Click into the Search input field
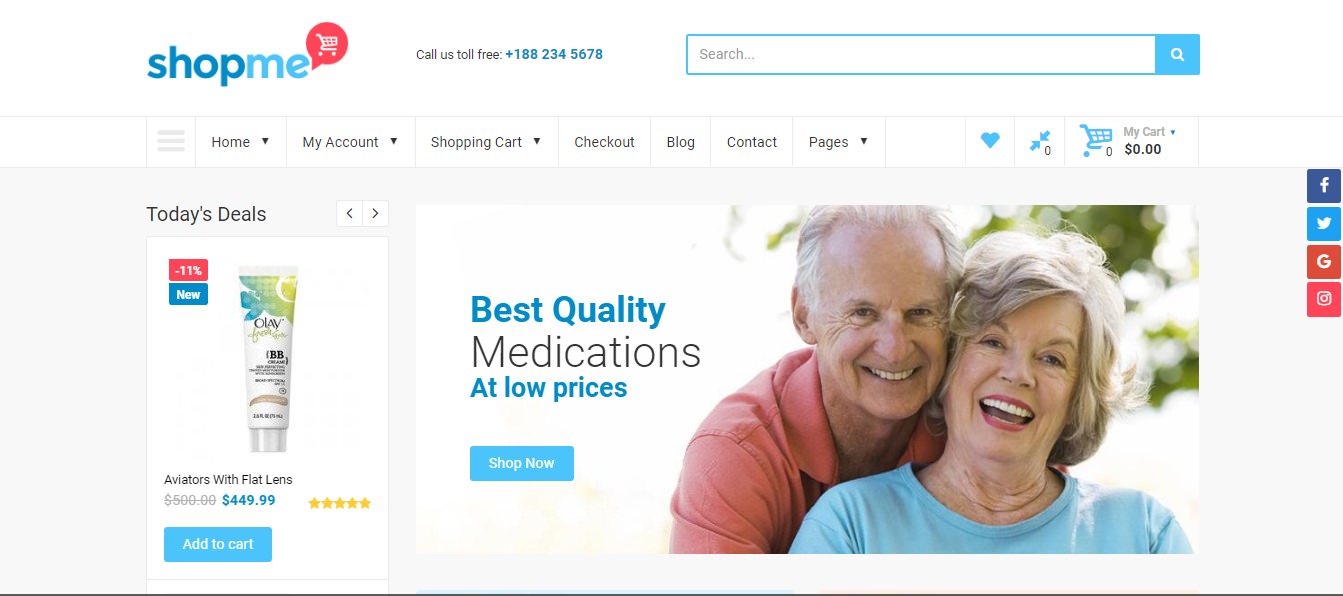1343x596 pixels. [921, 54]
